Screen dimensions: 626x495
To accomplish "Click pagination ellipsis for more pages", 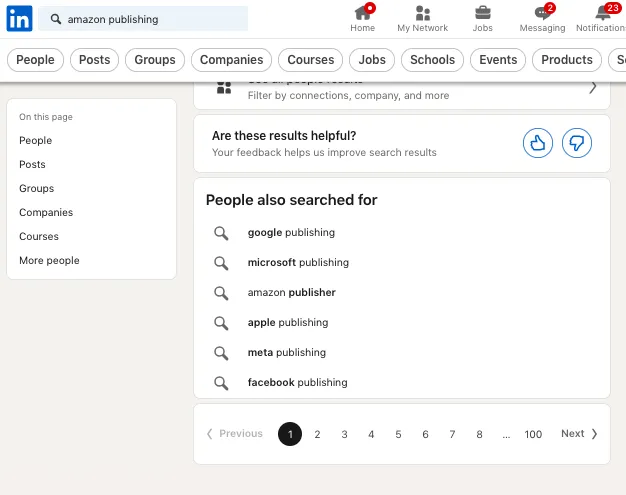I will tap(506, 435).
